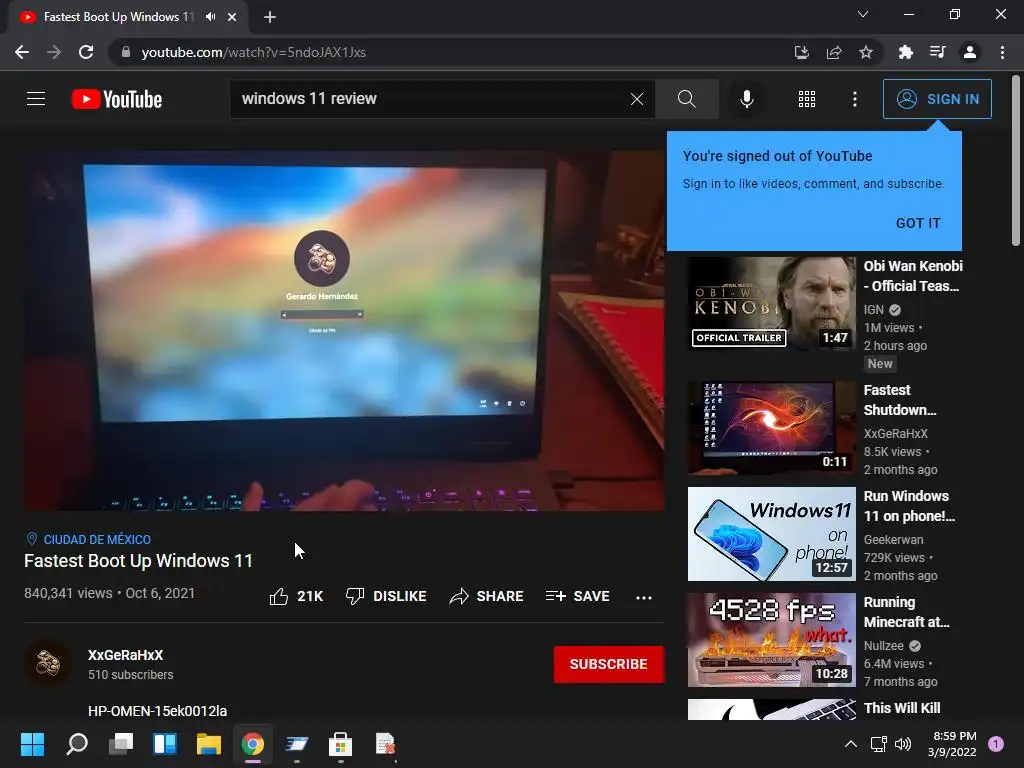This screenshot has width=1024, height=768.
Task: Open XxGeRaHxX channel name link
Action: tap(125, 655)
